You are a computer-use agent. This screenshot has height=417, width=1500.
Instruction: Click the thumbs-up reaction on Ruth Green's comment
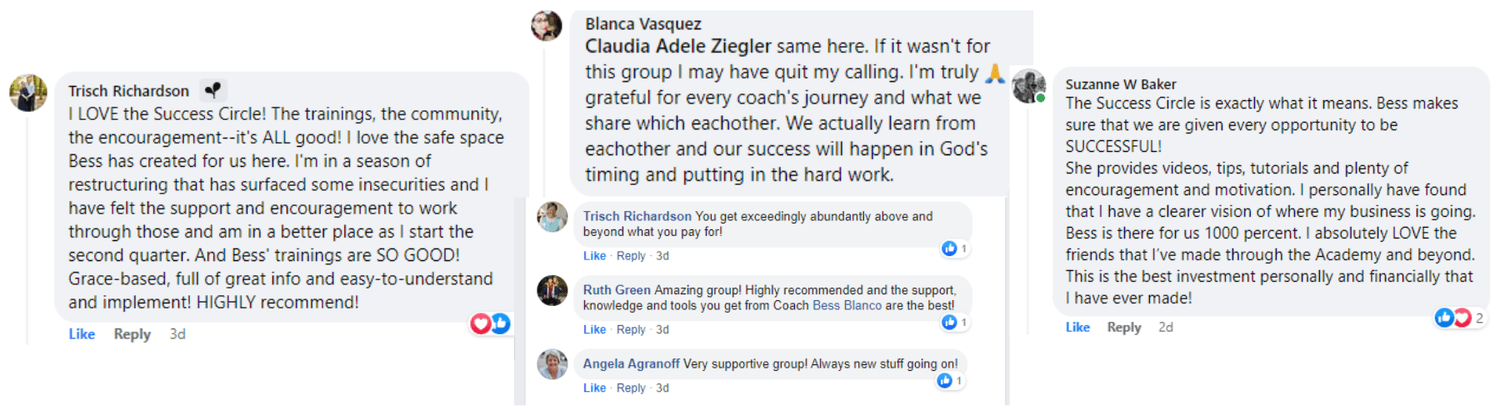point(949,322)
